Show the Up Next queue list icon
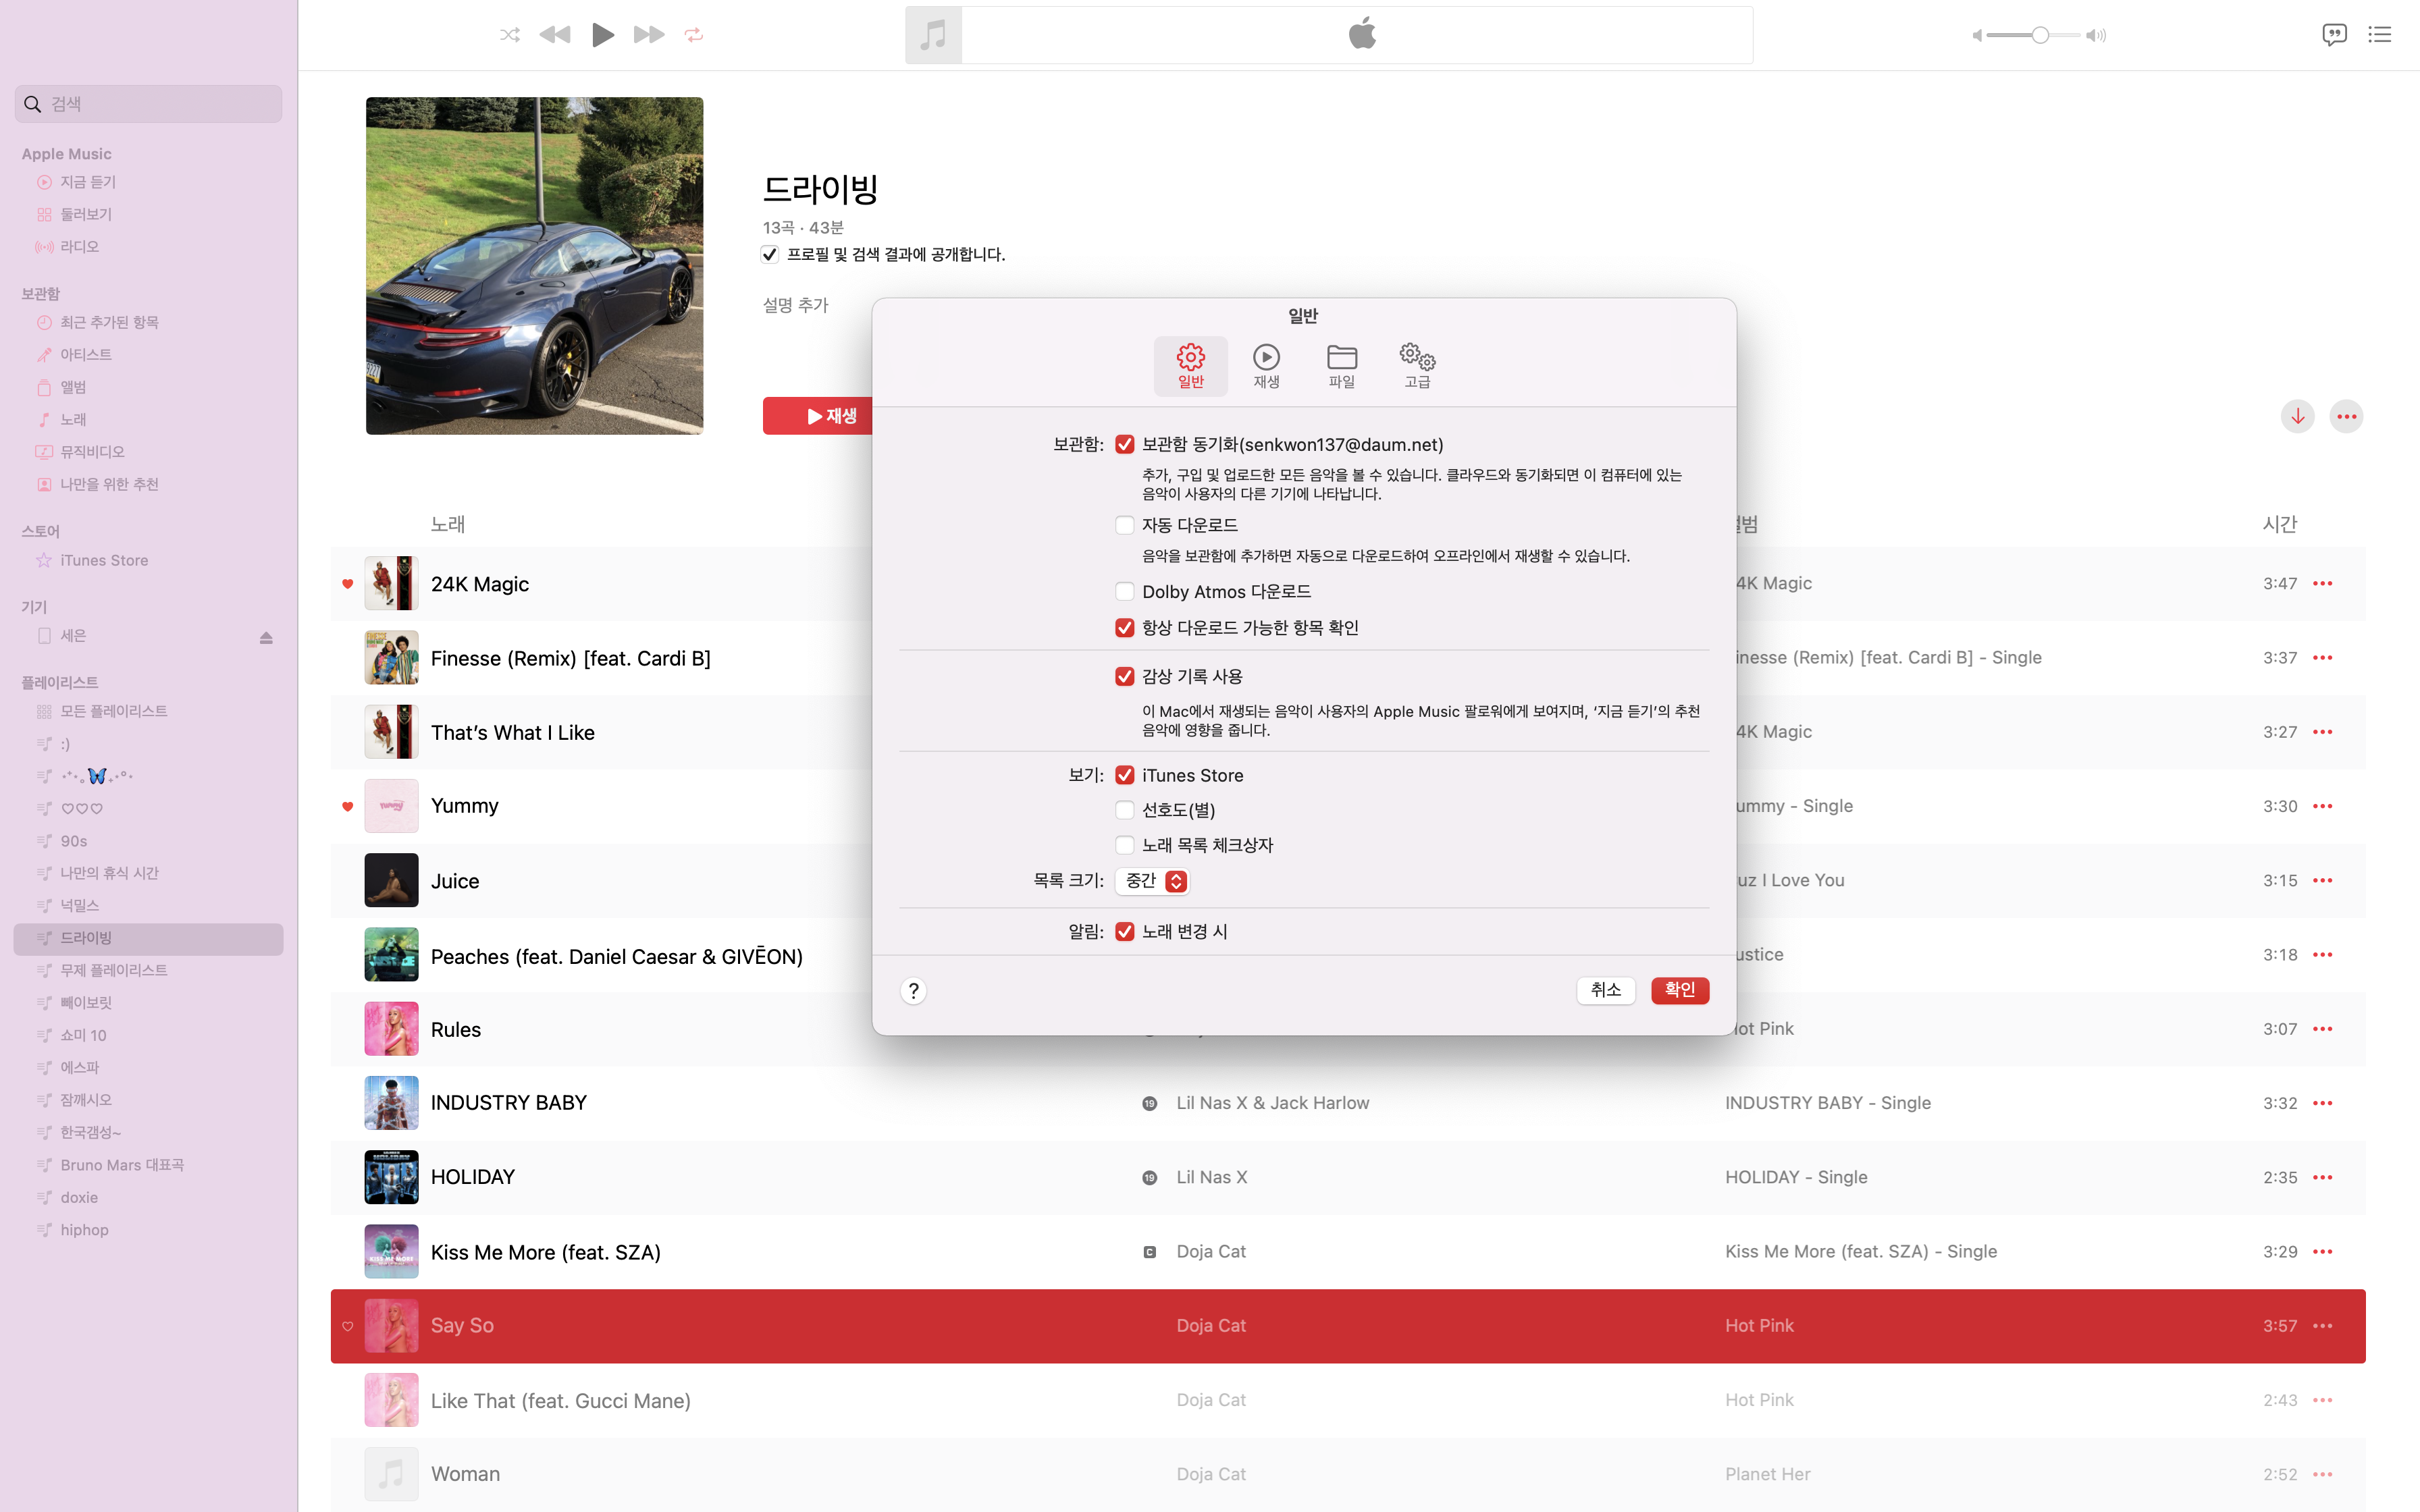The width and height of the screenshot is (2420, 1512). pos(2379,35)
